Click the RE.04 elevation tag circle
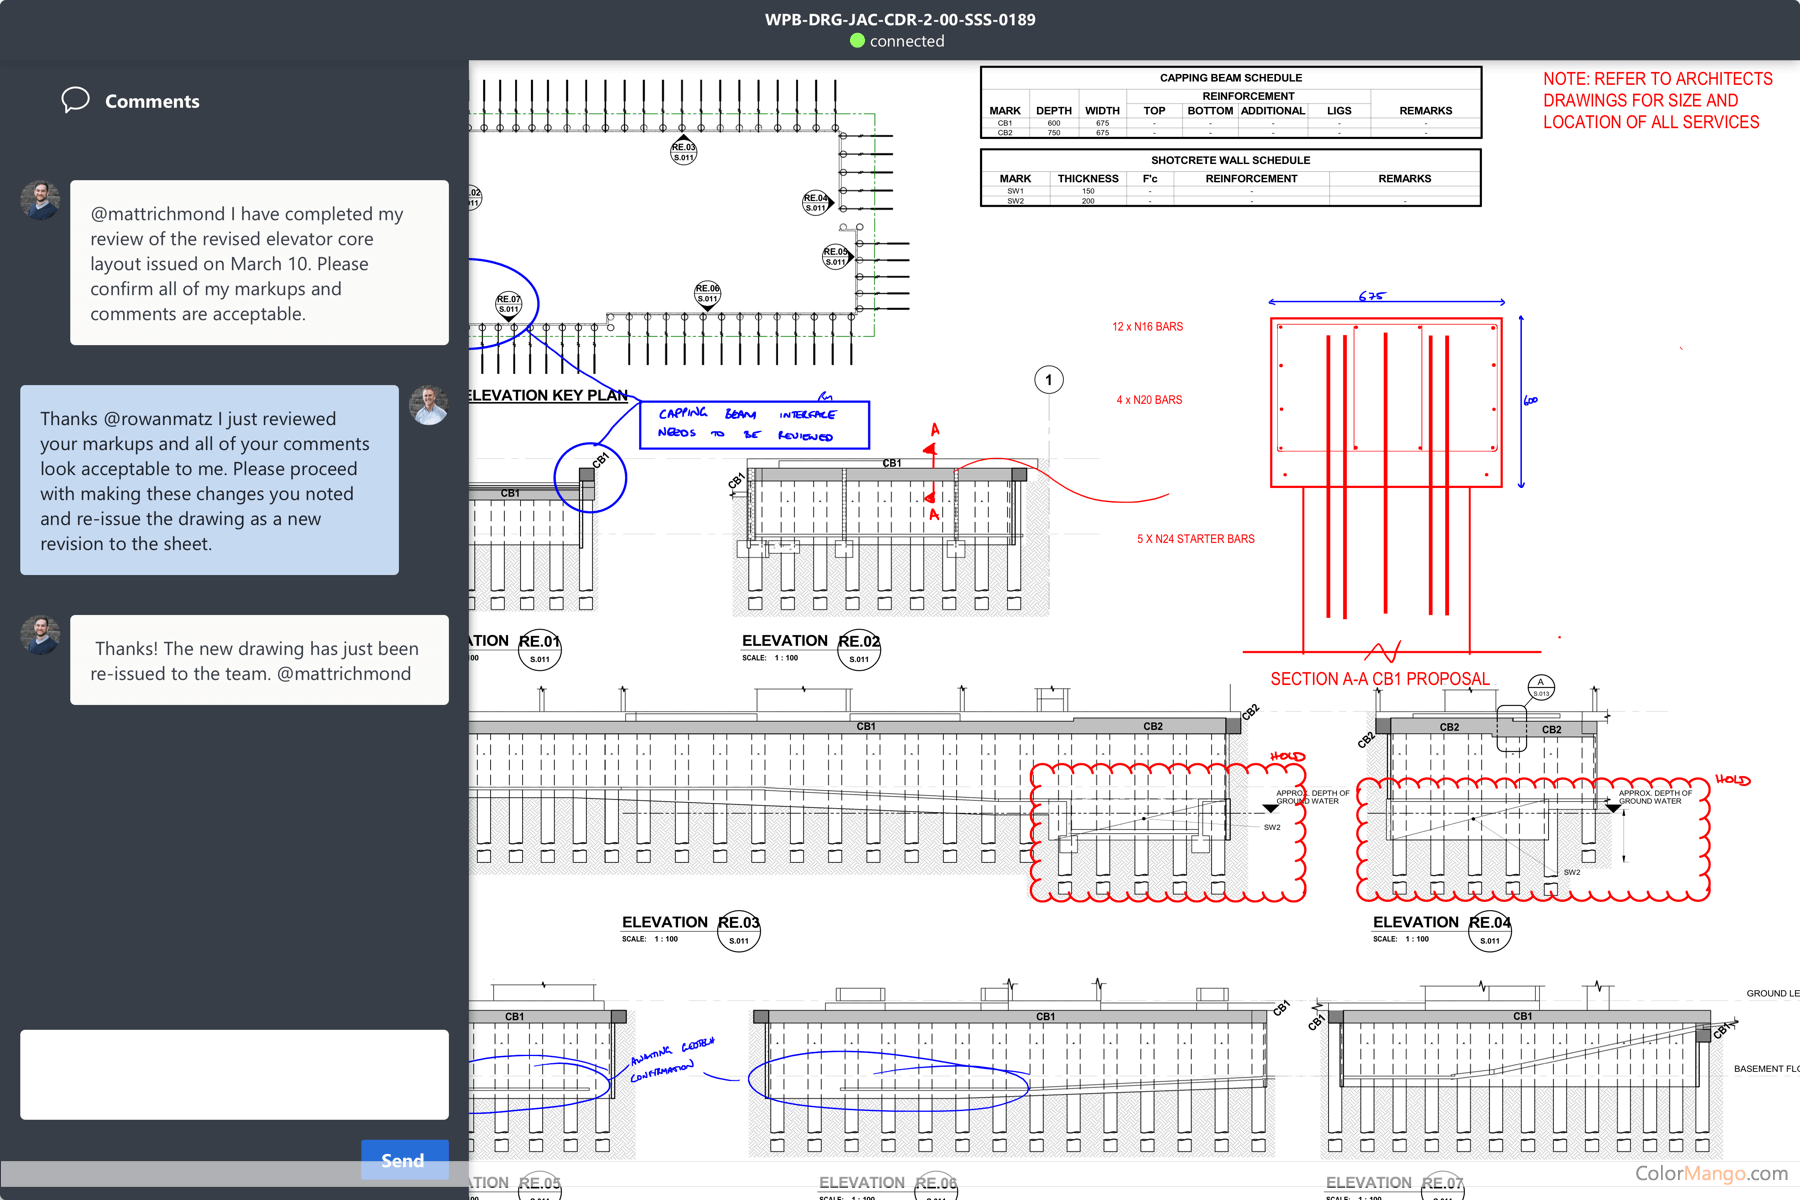 click(x=1490, y=930)
